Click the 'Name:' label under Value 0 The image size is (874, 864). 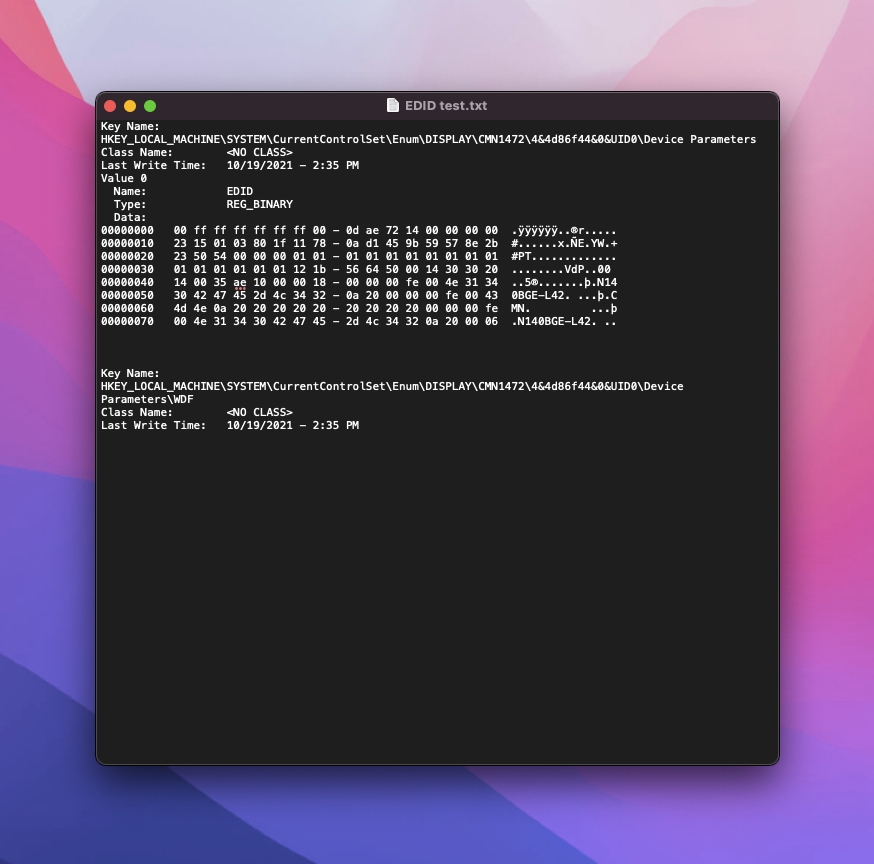pyautogui.click(x=130, y=191)
